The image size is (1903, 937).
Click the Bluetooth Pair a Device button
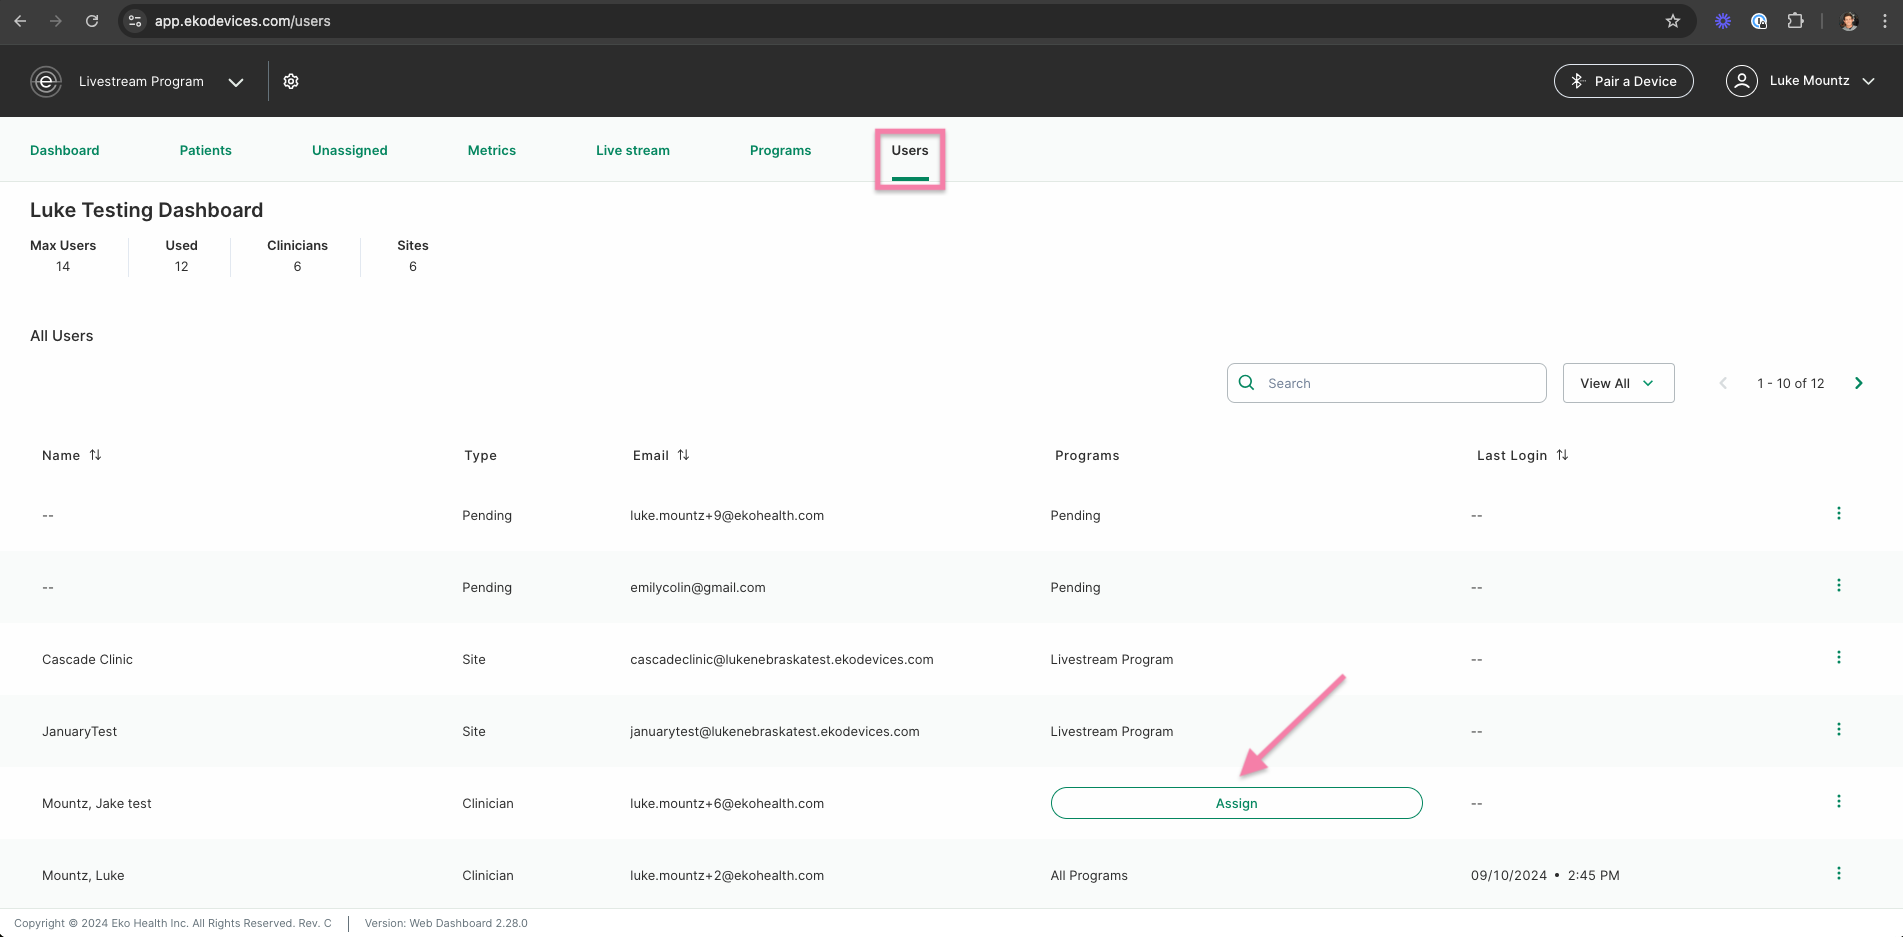click(x=1623, y=81)
